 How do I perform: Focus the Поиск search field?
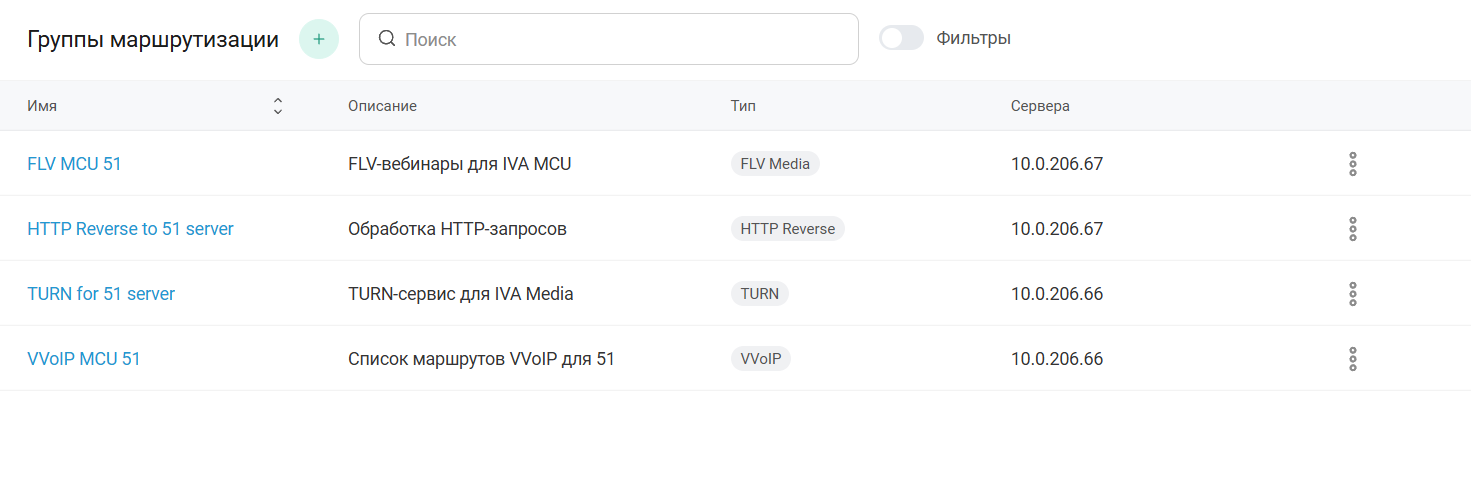620,39
